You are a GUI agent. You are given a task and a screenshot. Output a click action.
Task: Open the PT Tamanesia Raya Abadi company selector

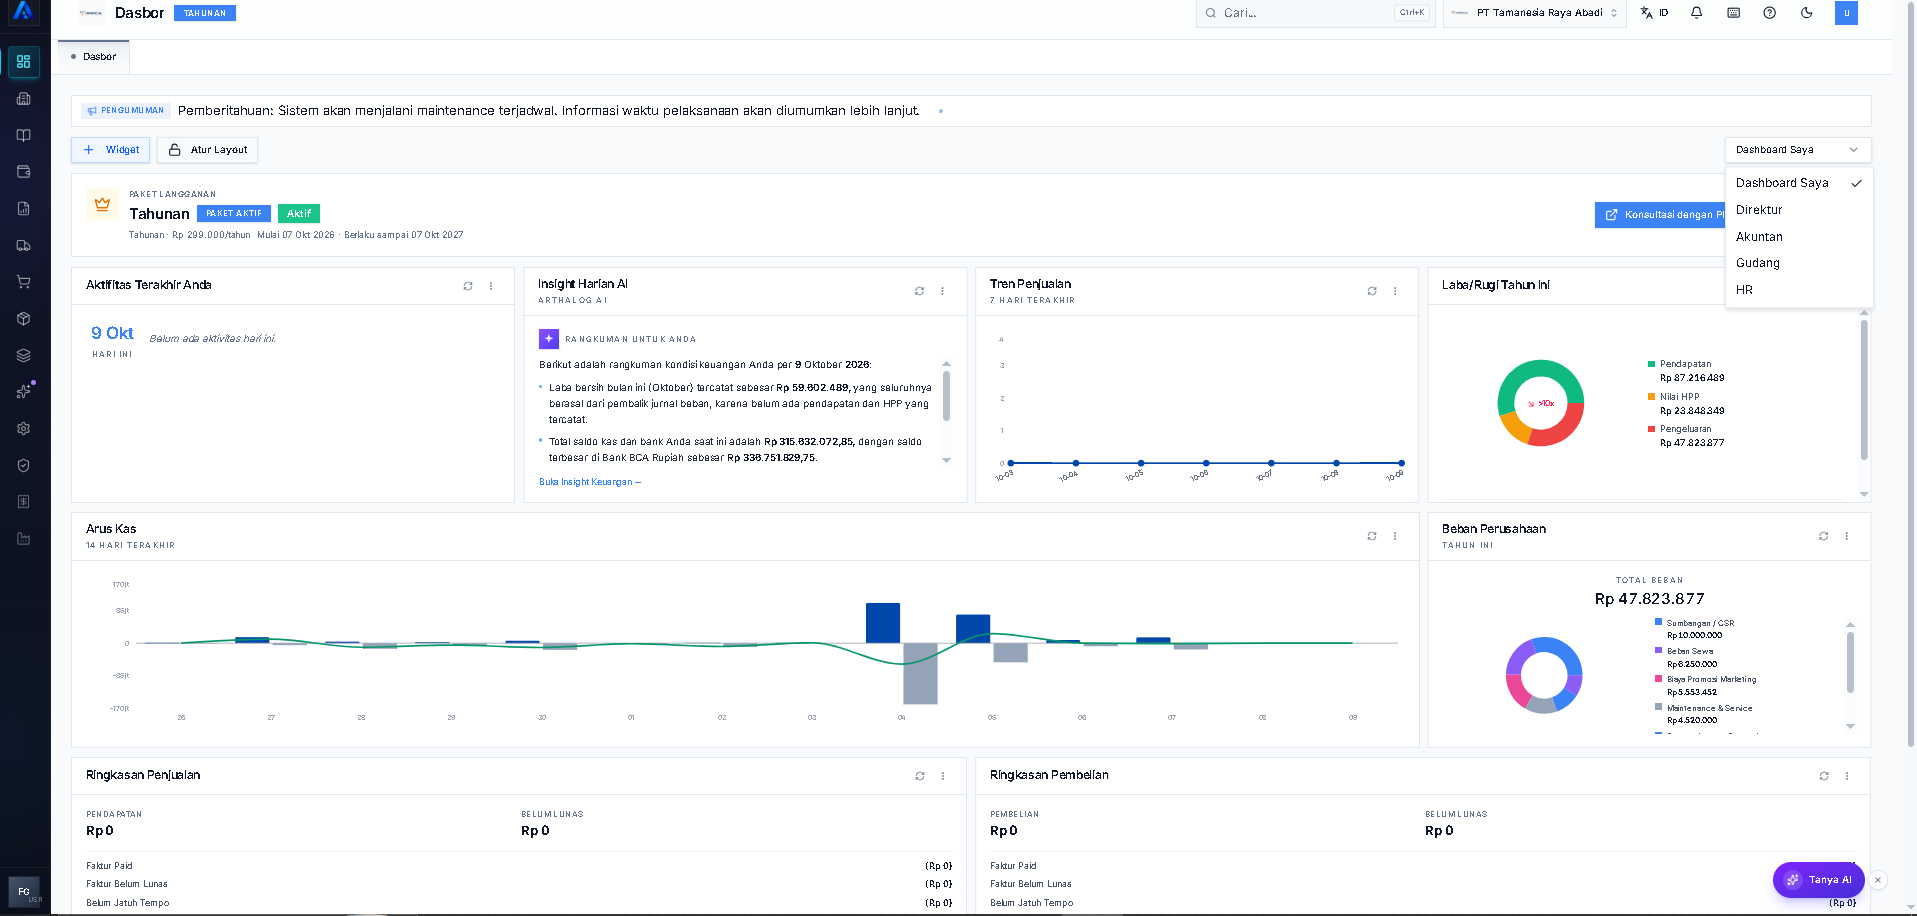[1534, 13]
